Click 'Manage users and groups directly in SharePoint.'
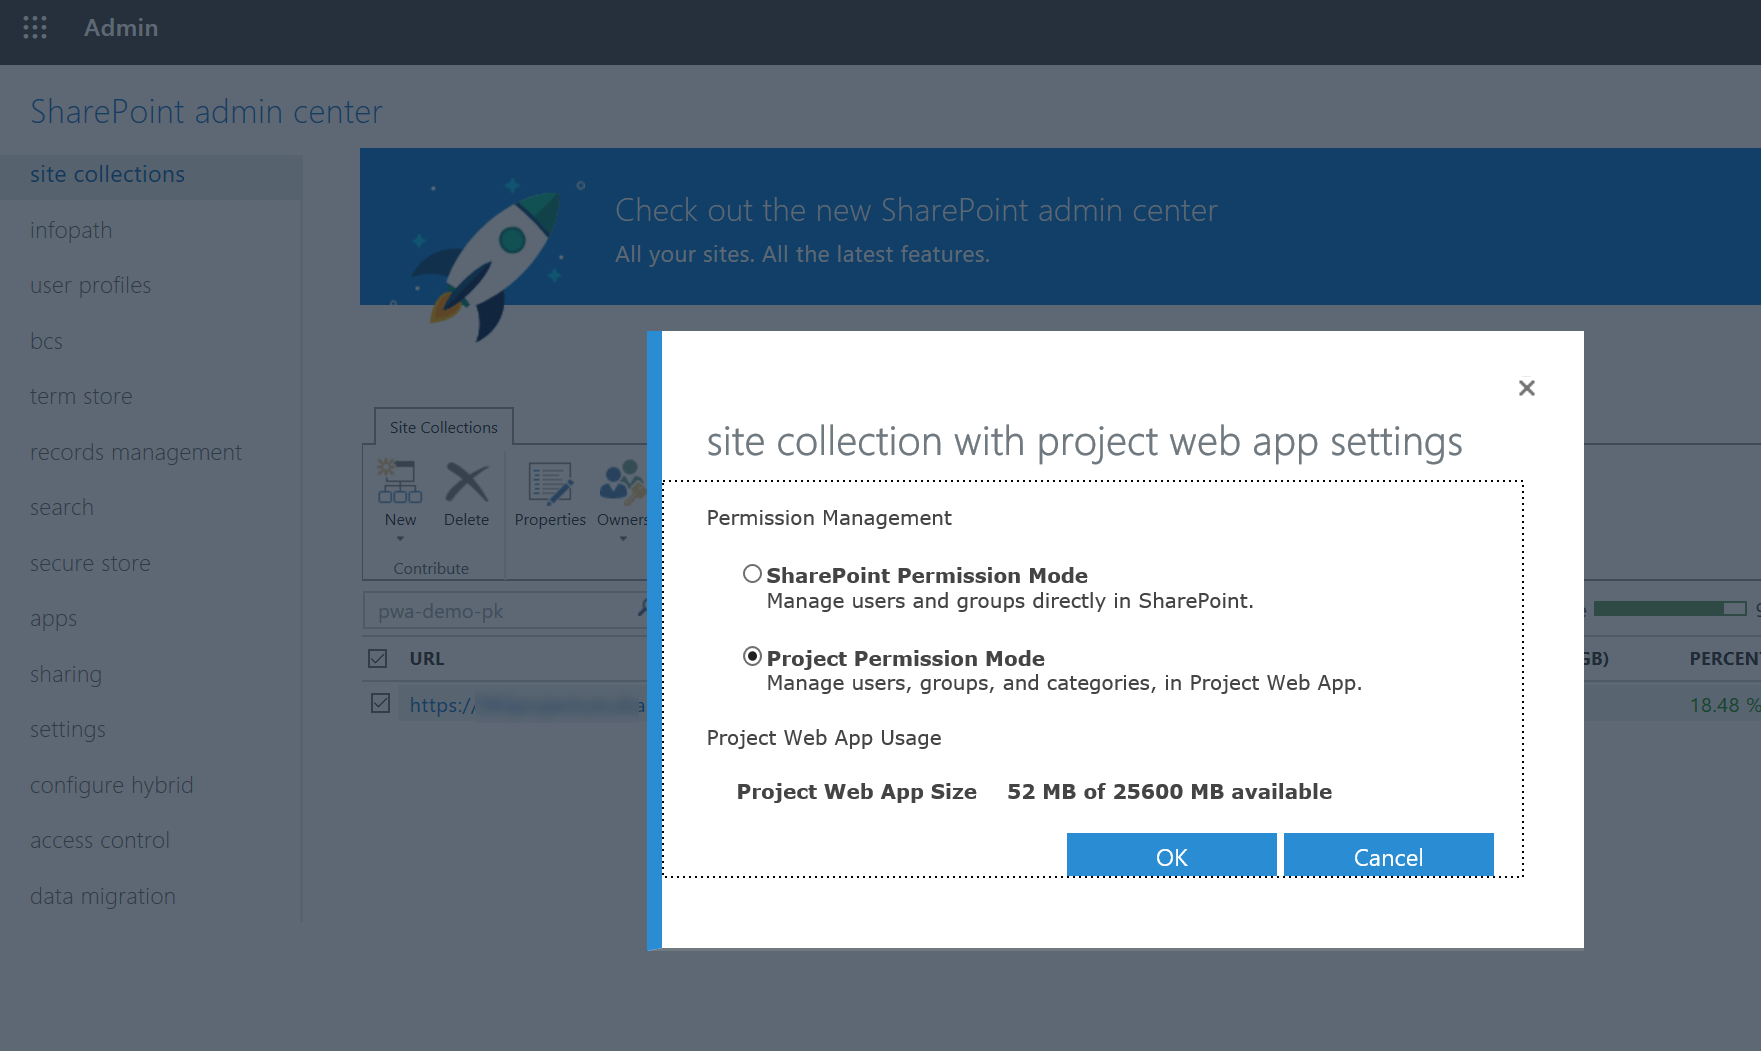 [x=1010, y=601]
